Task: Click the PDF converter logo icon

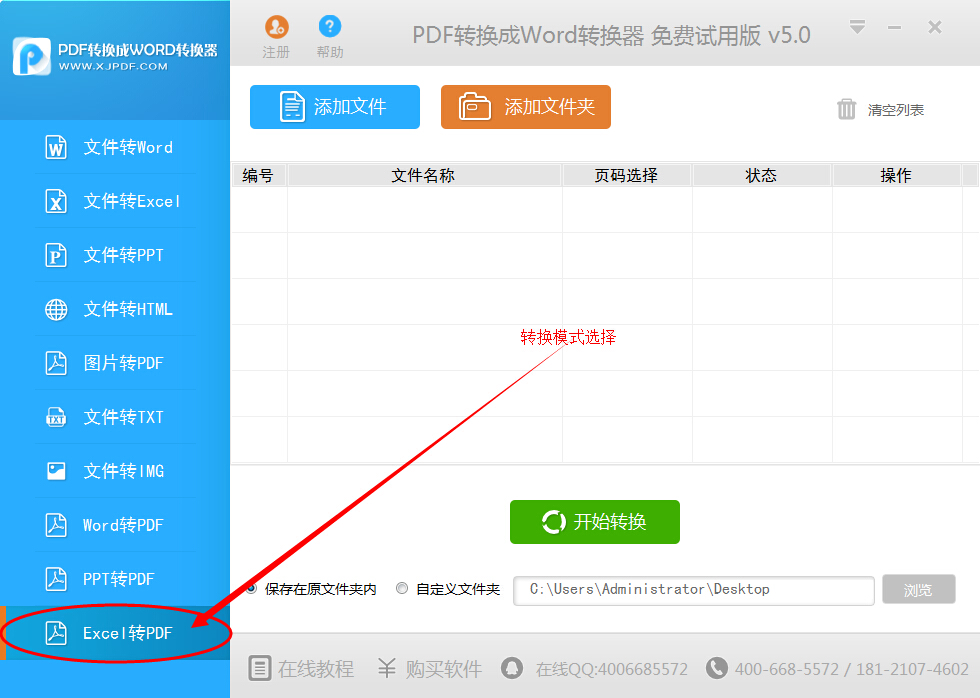Action: pyautogui.click(x=32, y=56)
